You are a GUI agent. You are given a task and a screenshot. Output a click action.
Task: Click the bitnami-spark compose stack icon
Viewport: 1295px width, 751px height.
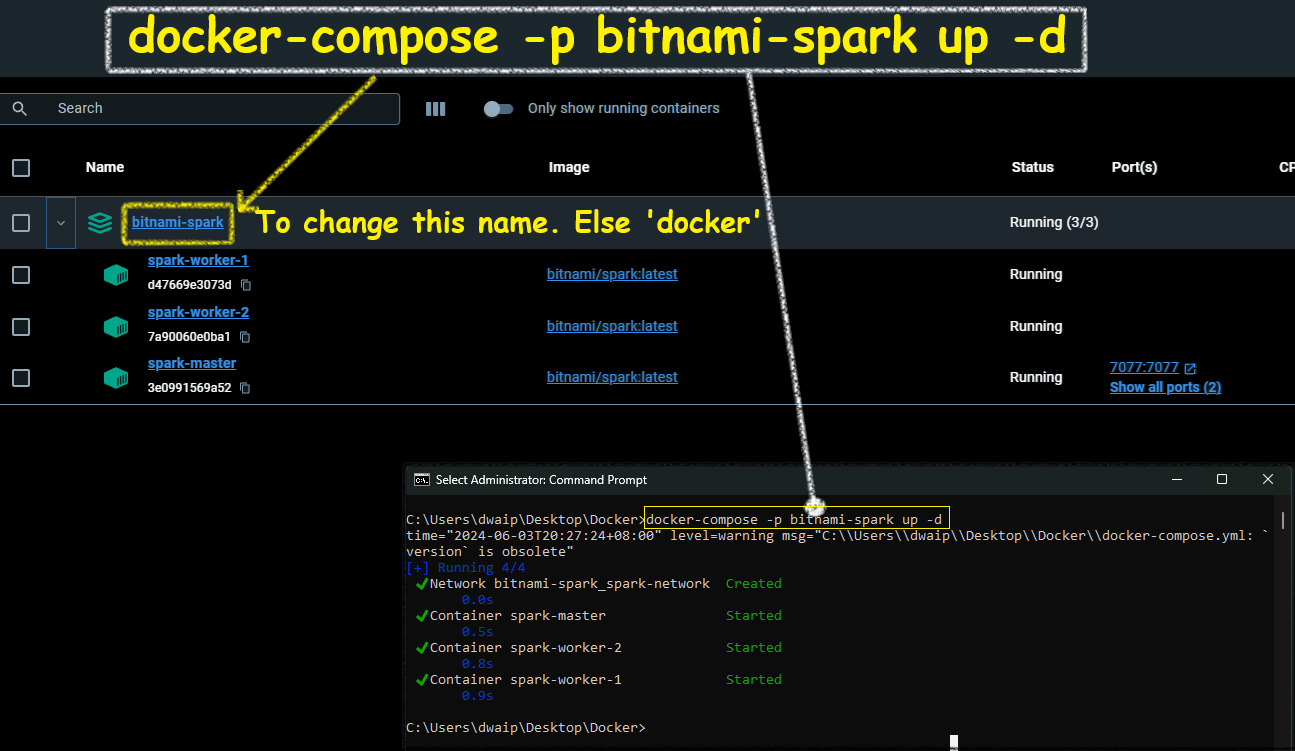click(99, 223)
